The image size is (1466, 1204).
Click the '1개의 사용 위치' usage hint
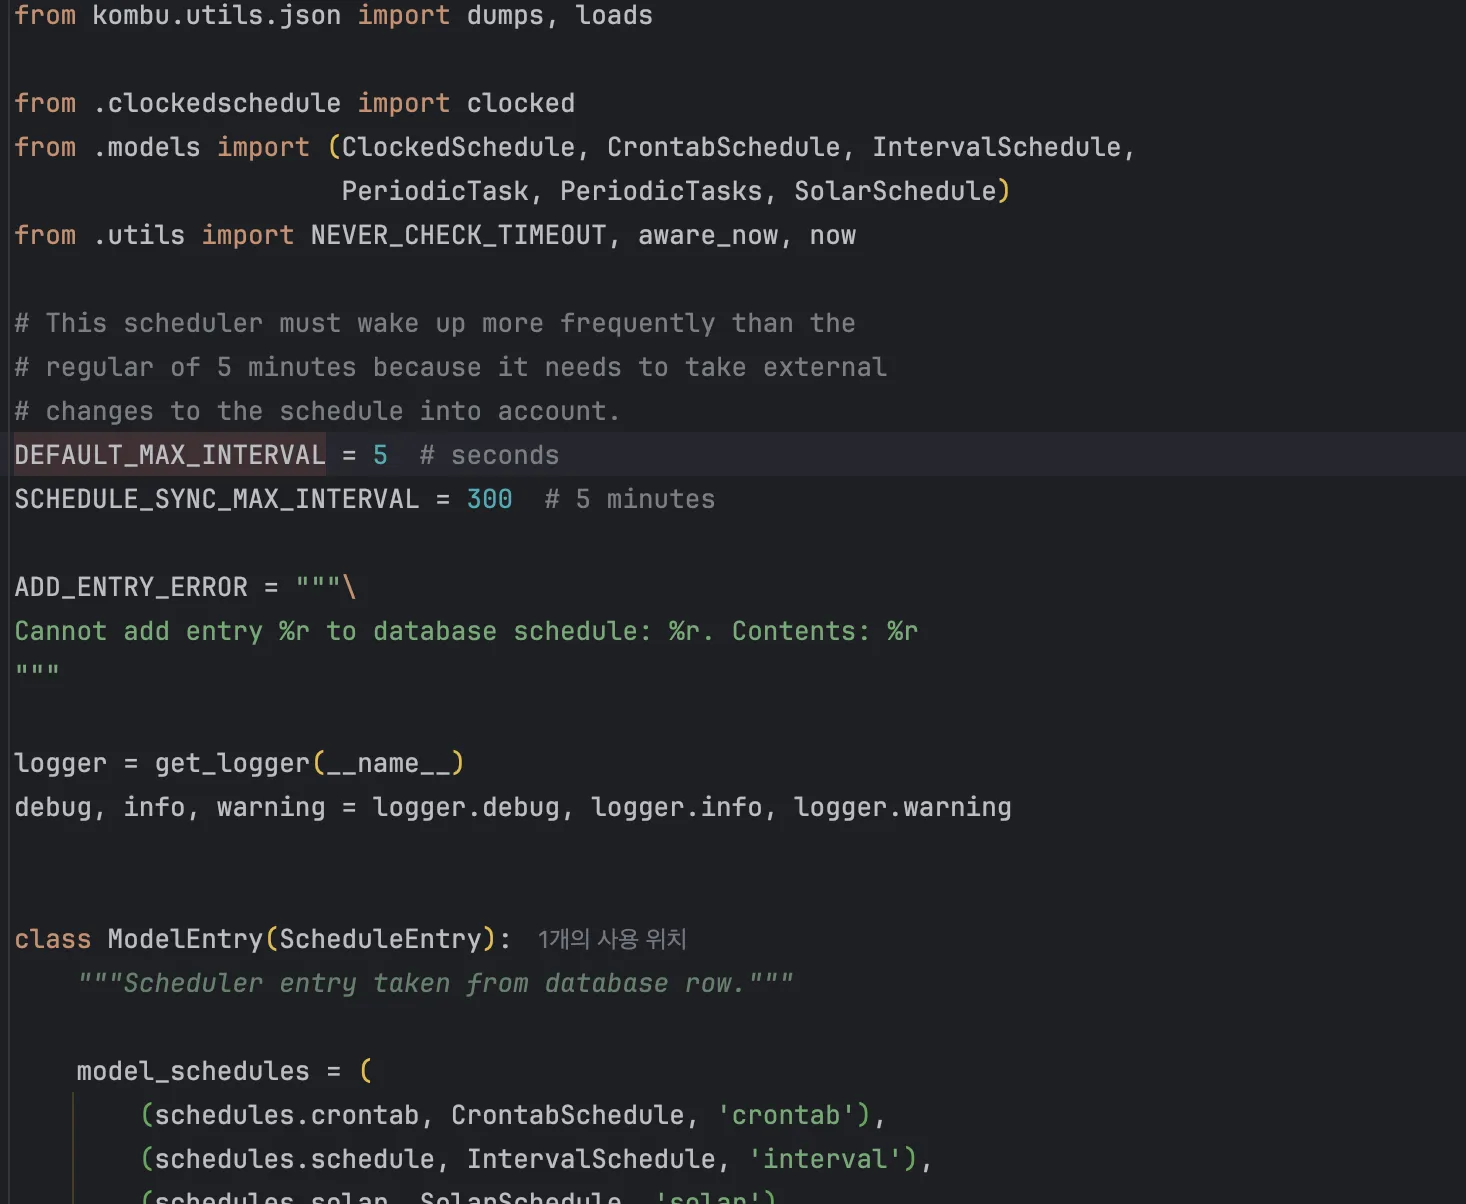pos(611,938)
